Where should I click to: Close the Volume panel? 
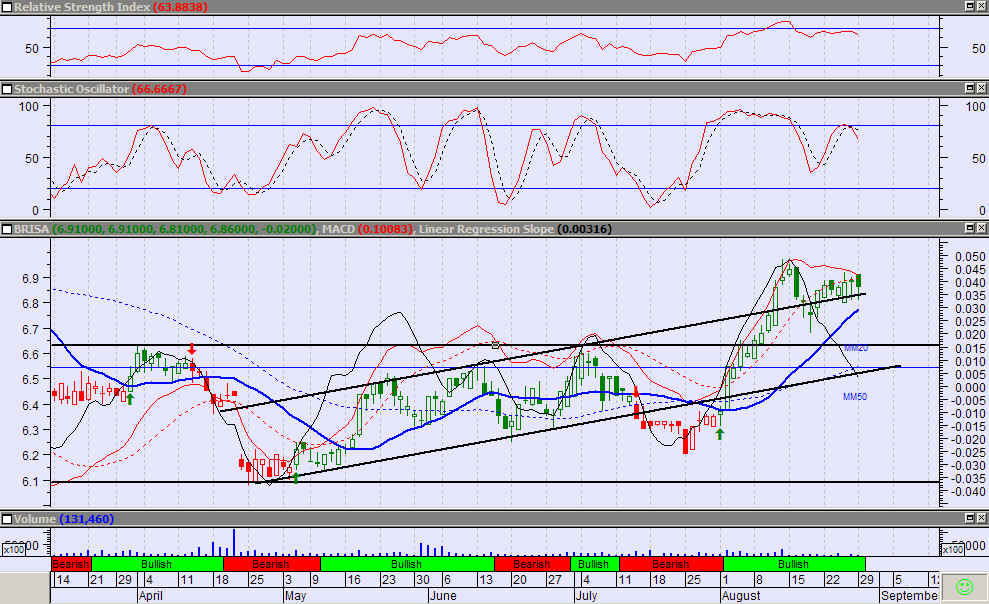point(981,519)
